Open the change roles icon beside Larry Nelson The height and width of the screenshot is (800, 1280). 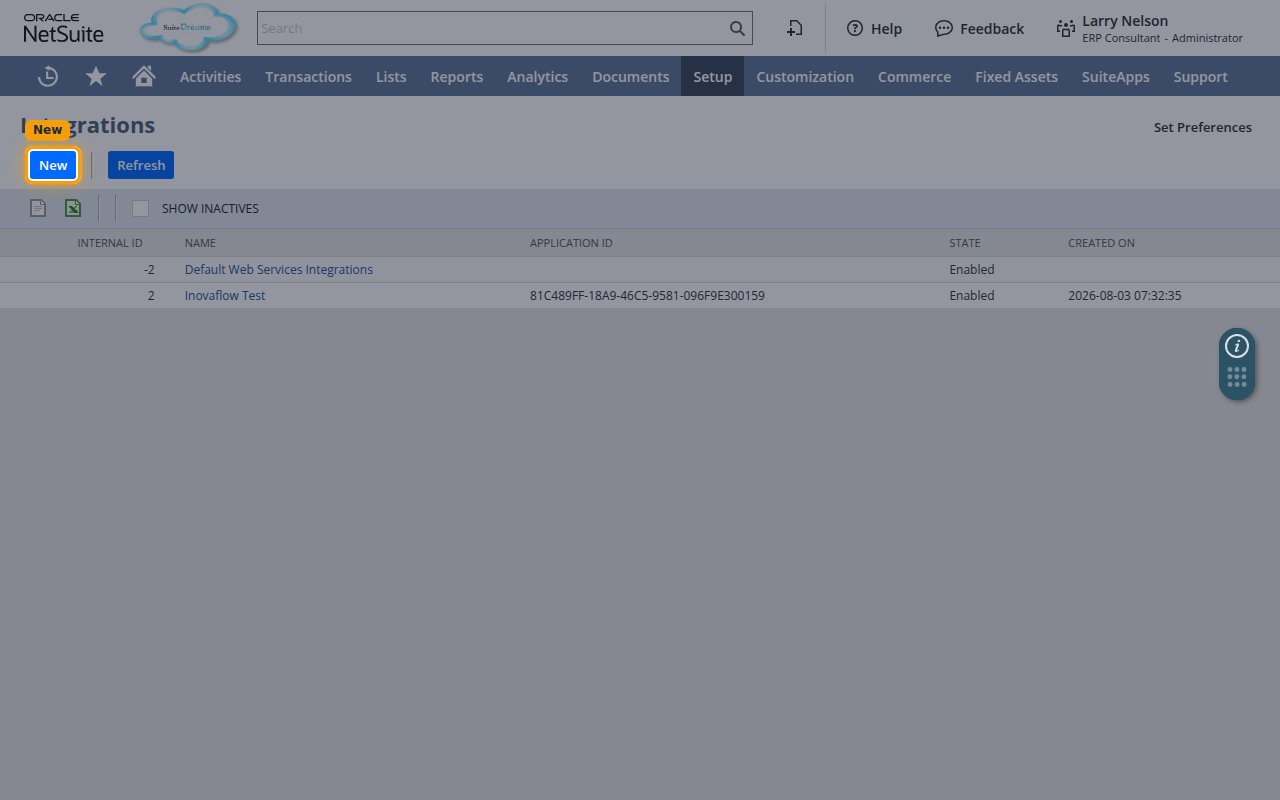pyautogui.click(x=1065, y=28)
